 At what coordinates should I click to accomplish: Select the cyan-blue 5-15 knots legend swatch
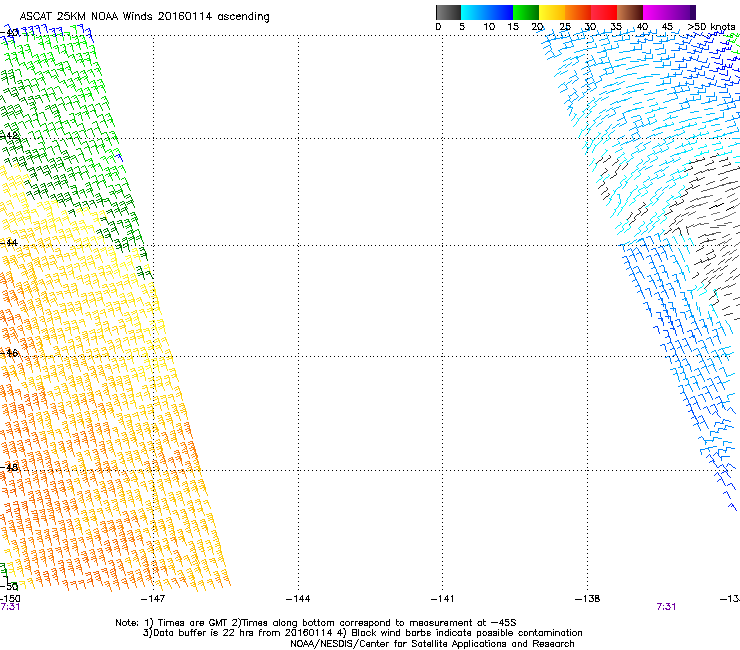(x=487, y=12)
